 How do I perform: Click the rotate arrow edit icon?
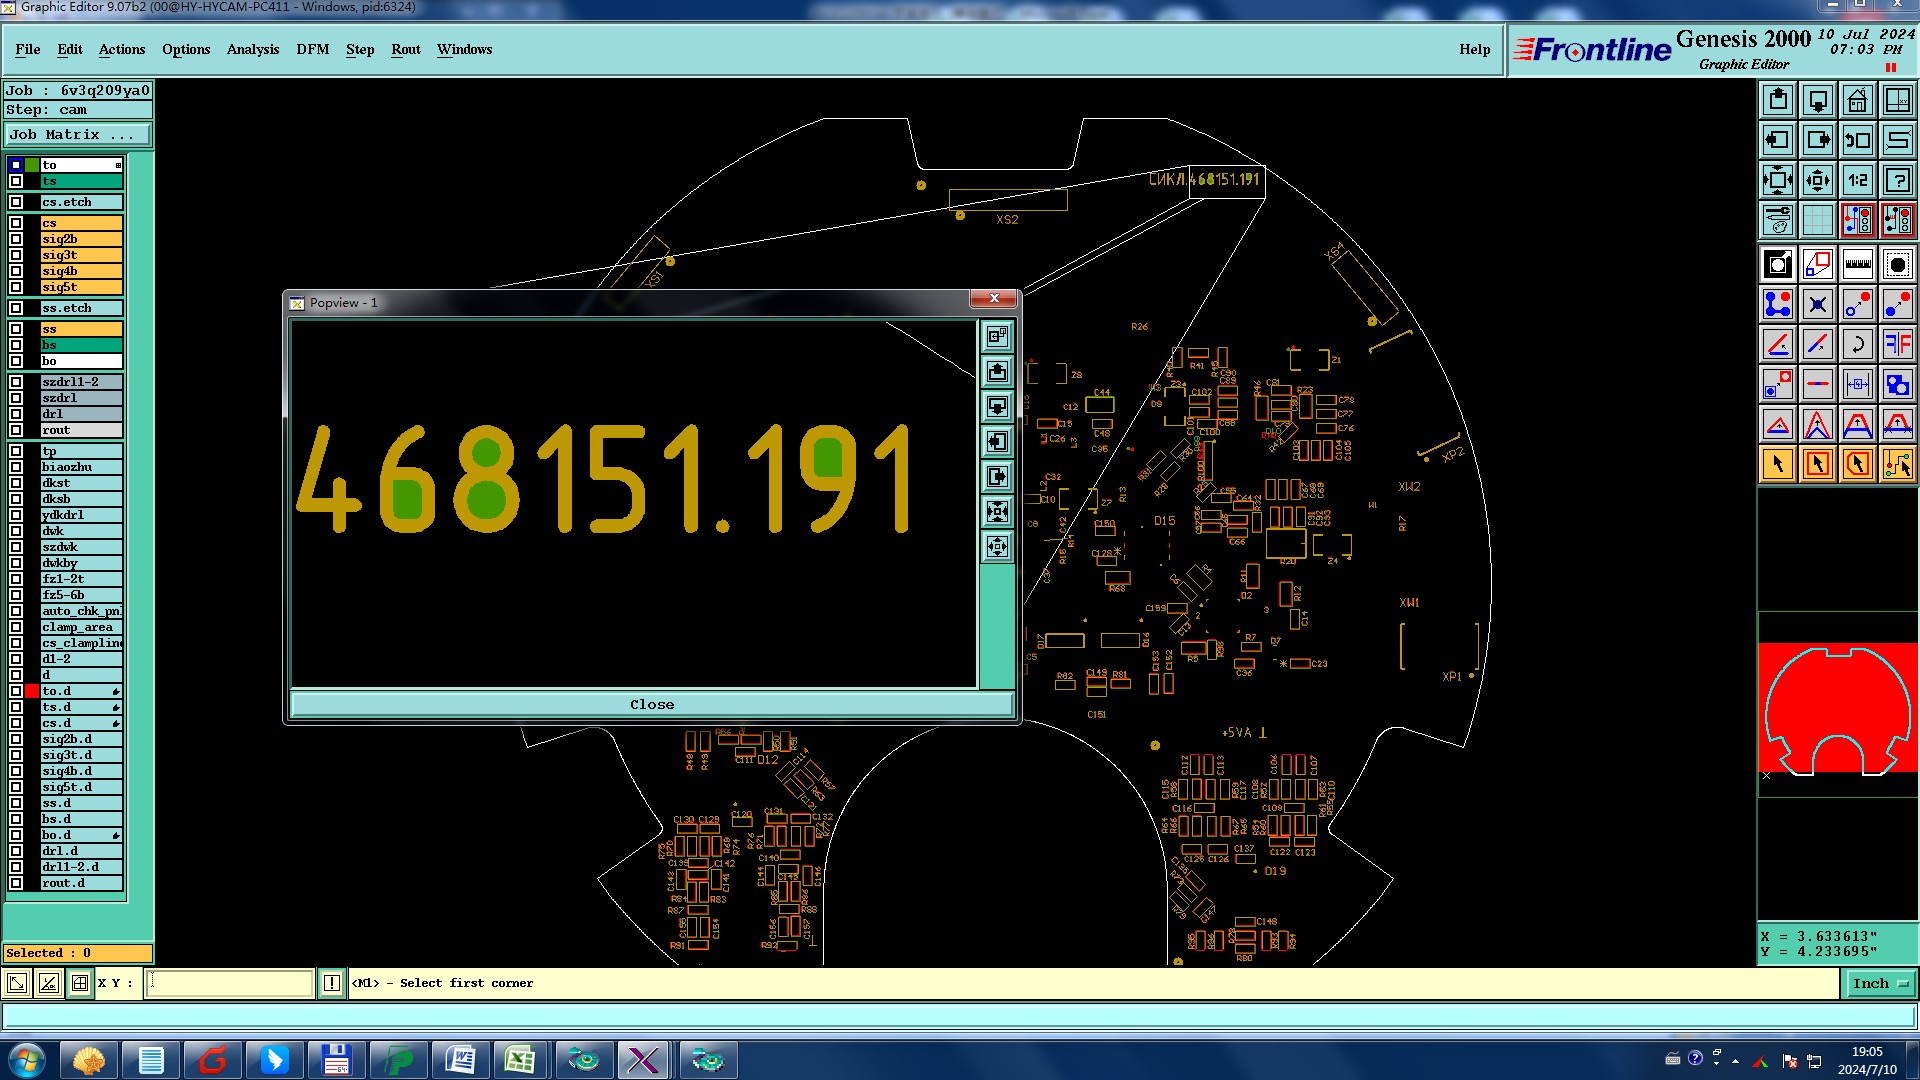click(x=1857, y=344)
